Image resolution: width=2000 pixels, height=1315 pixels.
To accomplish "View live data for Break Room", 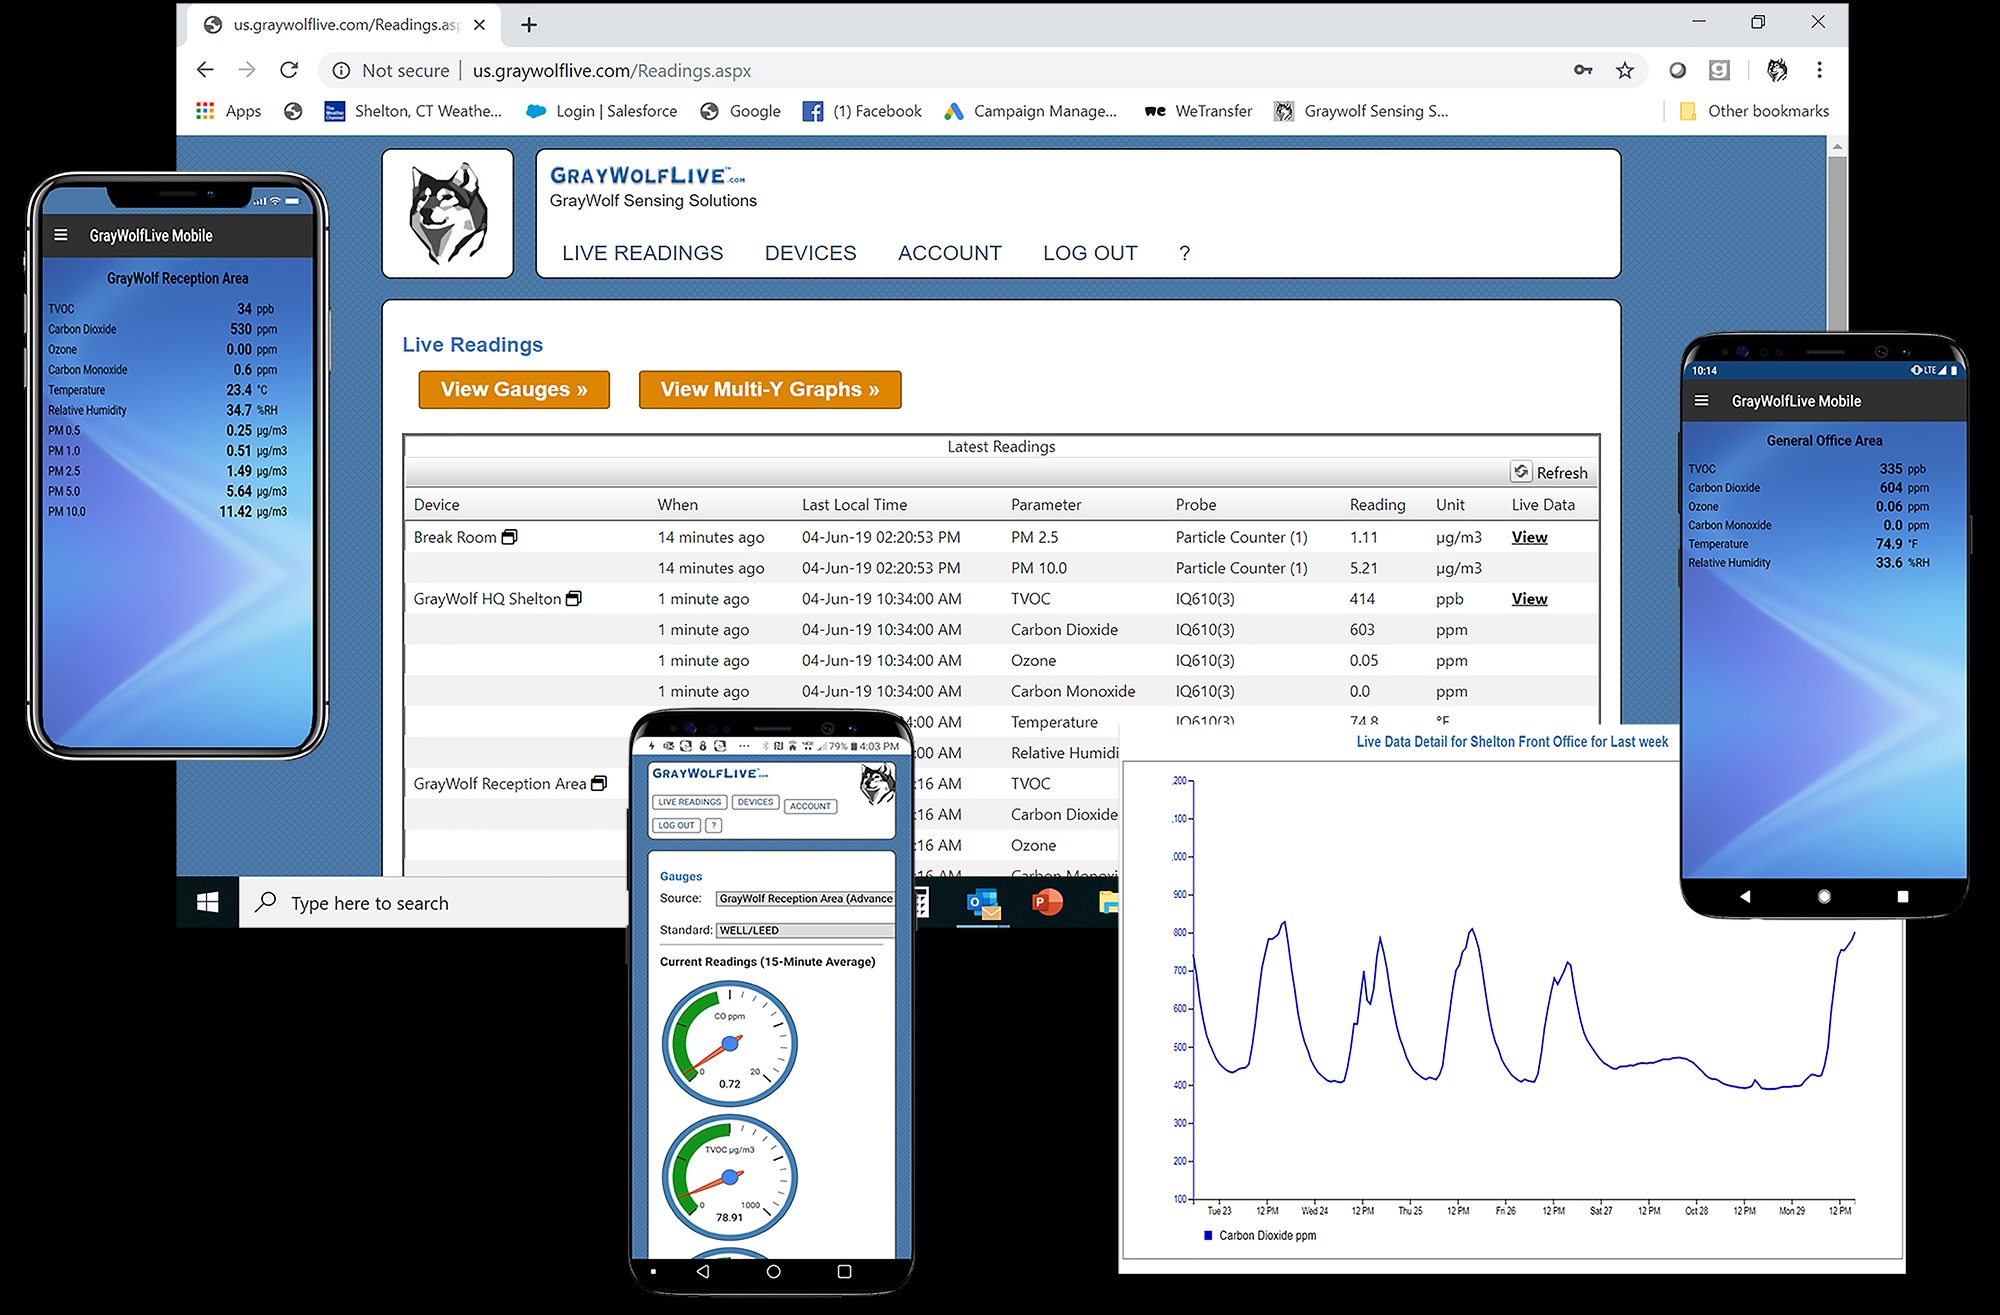I will 1529,537.
